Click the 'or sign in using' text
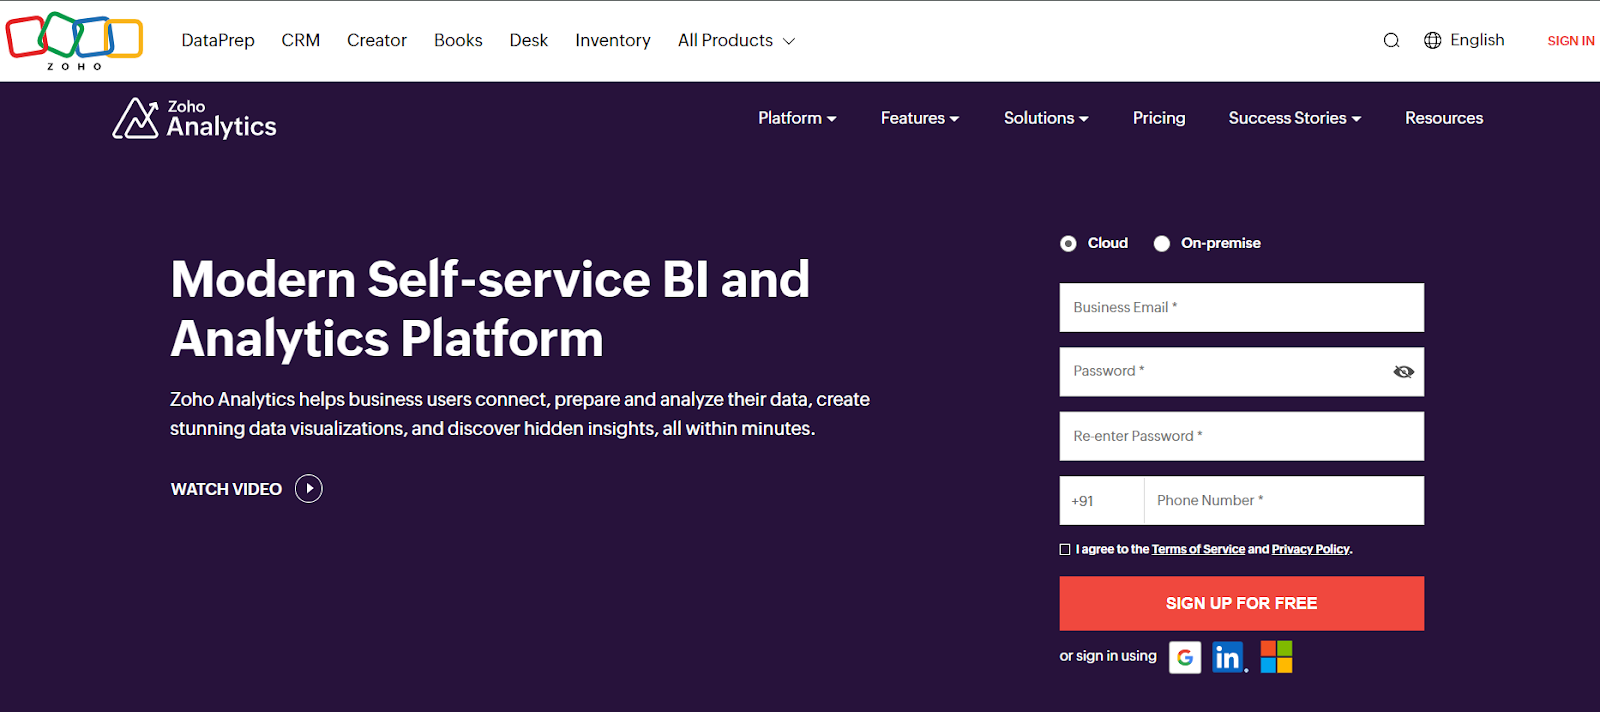Image resolution: width=1600 pixels, height=712 pixels. coord(1108,656)
